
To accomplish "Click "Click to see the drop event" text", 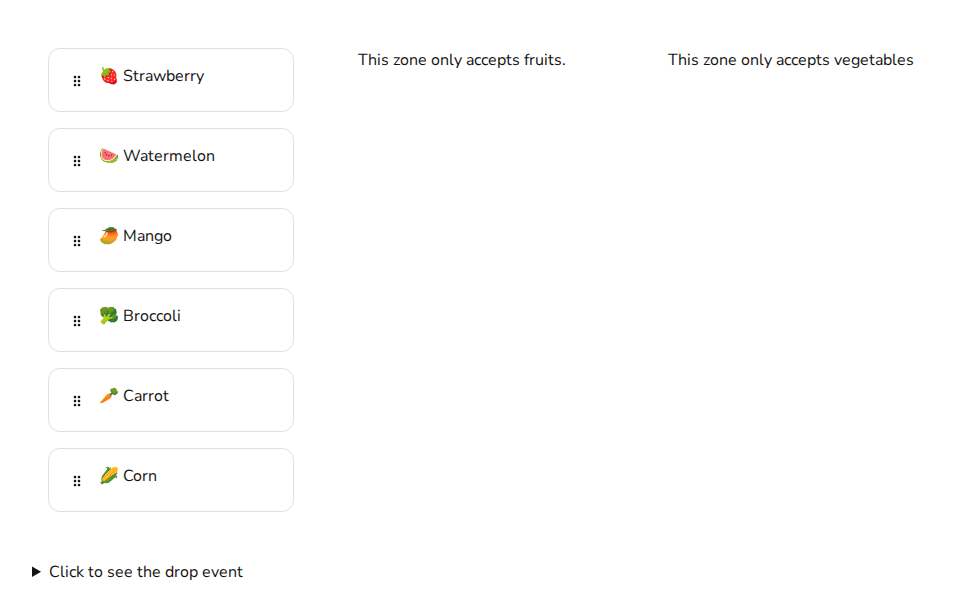I will pos(146,572).
